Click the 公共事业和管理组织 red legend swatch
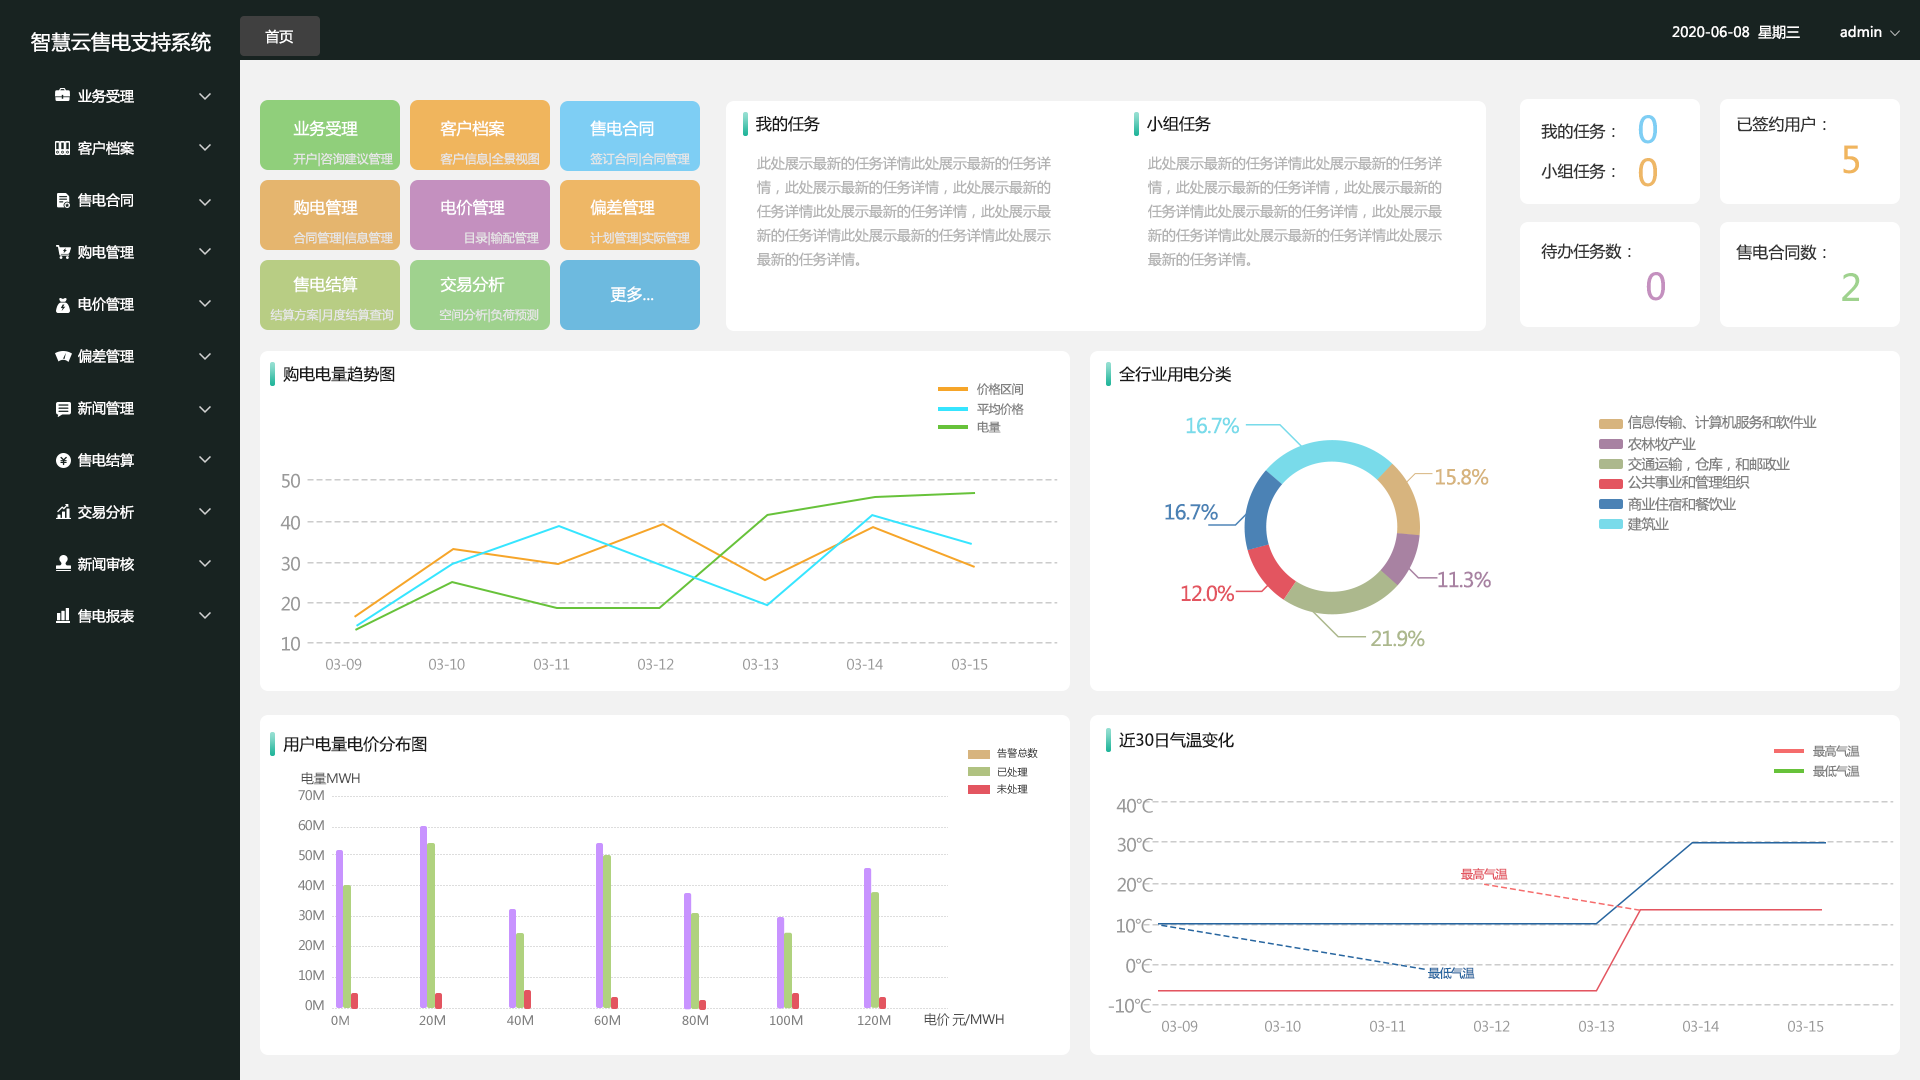Viewport: 1920px width, 1080px height. pos(1610,484)
